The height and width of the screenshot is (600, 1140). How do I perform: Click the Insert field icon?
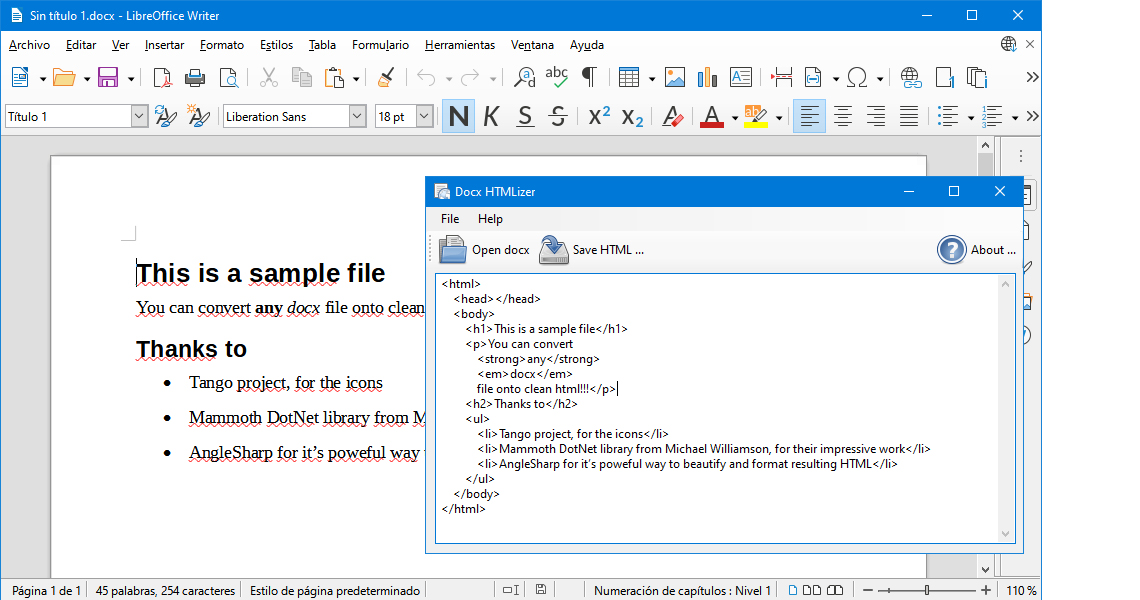click(813, 77)
